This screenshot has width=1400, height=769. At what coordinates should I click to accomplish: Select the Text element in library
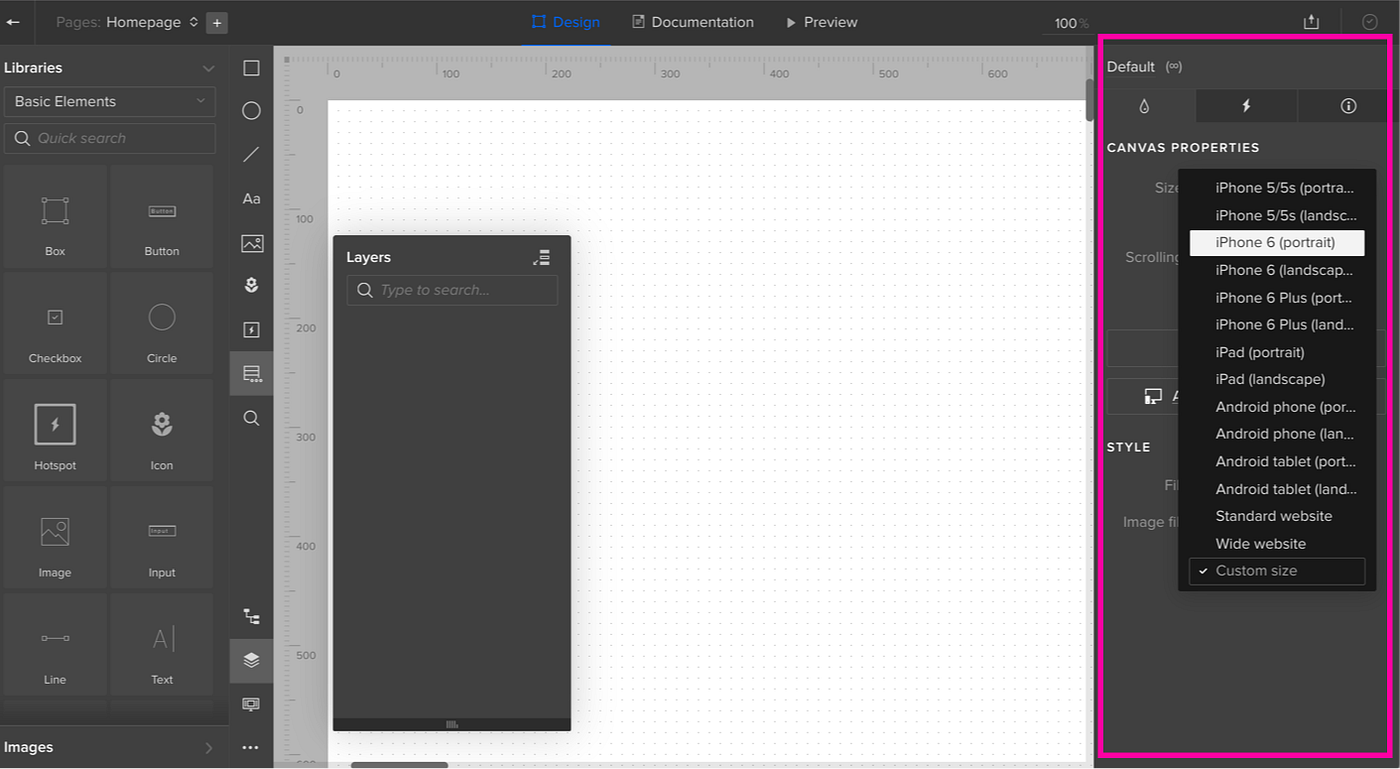click(162, 644)
